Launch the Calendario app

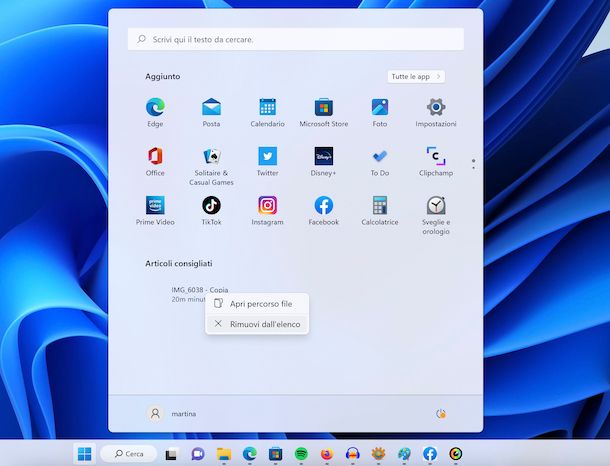coord(268,112)
